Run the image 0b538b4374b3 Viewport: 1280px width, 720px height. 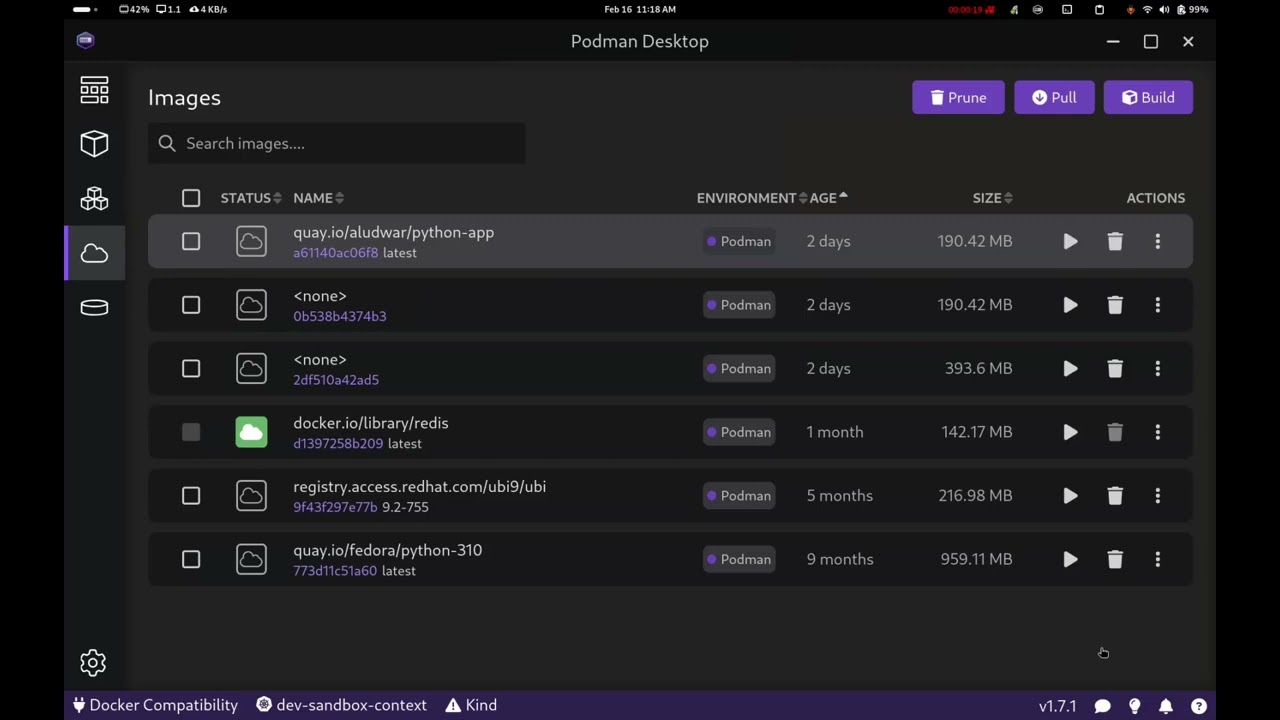[1070, 305]
